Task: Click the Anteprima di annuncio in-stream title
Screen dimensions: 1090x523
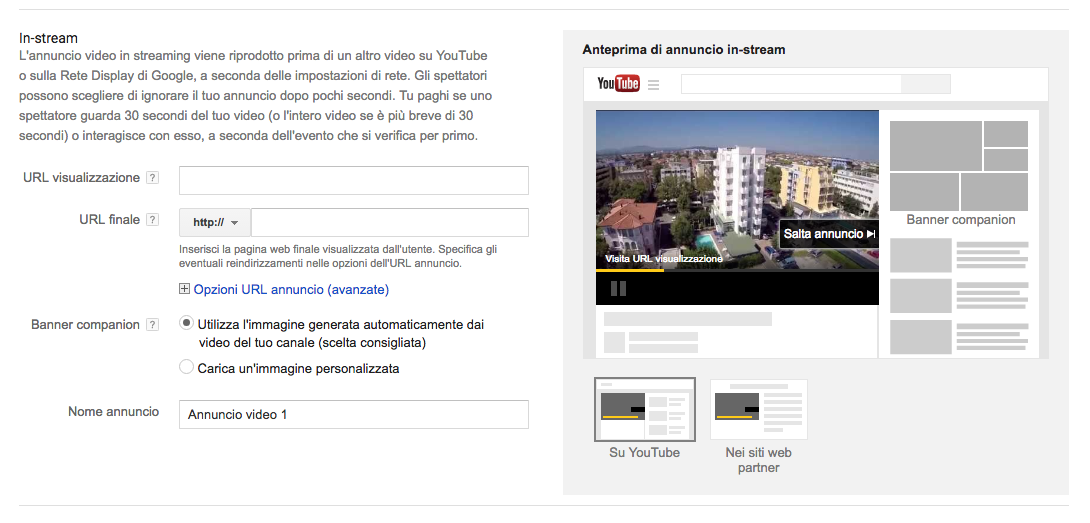Action: 684,50
